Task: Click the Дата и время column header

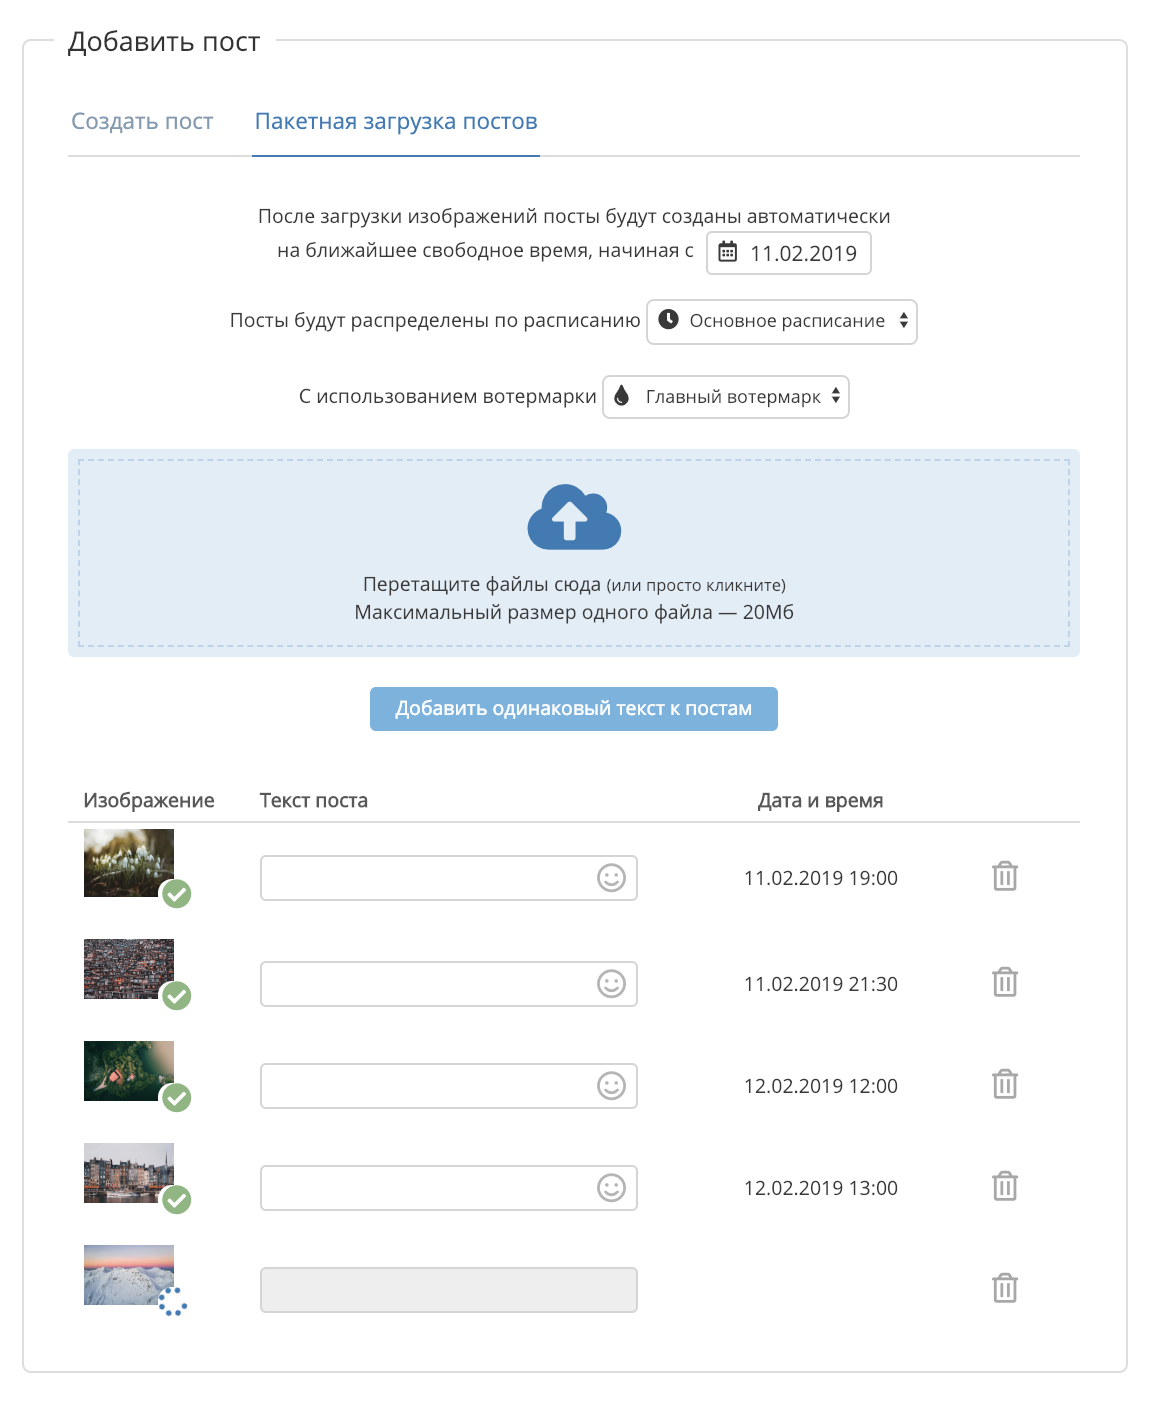Action: point(821,801)
